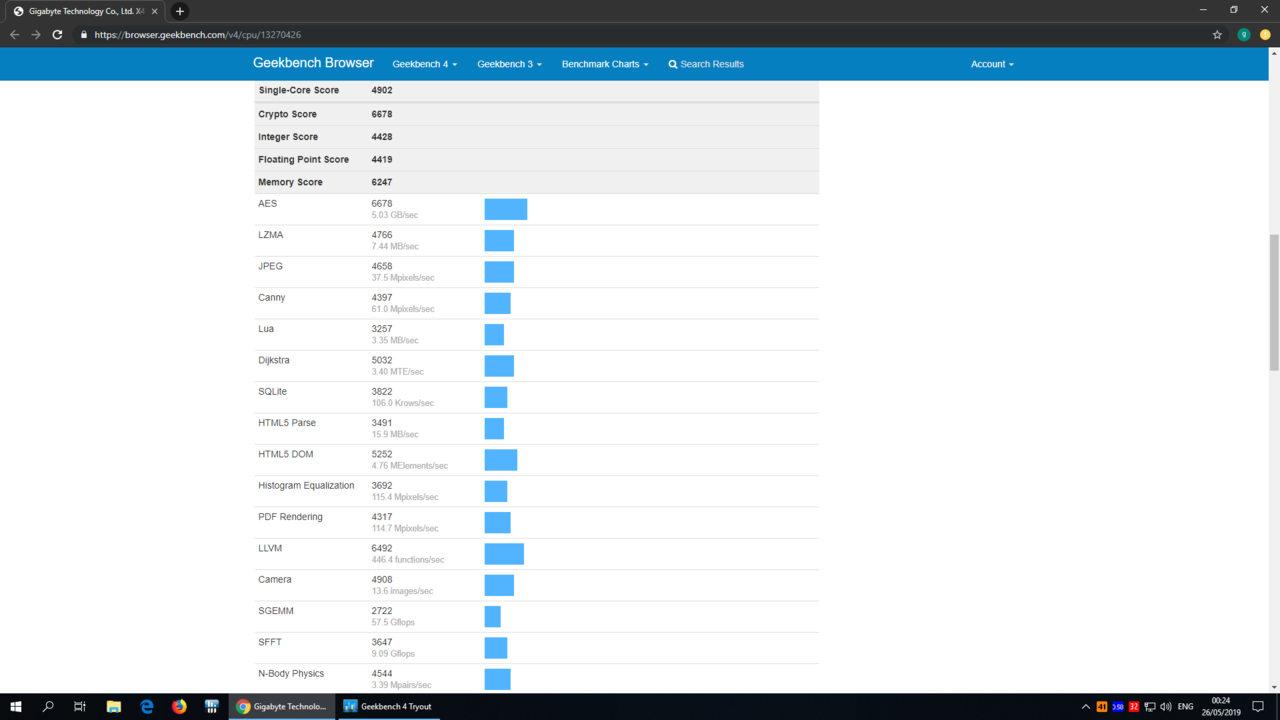Reload the page with the refresh icon
1280x720 pixels.
click(57, 34)
